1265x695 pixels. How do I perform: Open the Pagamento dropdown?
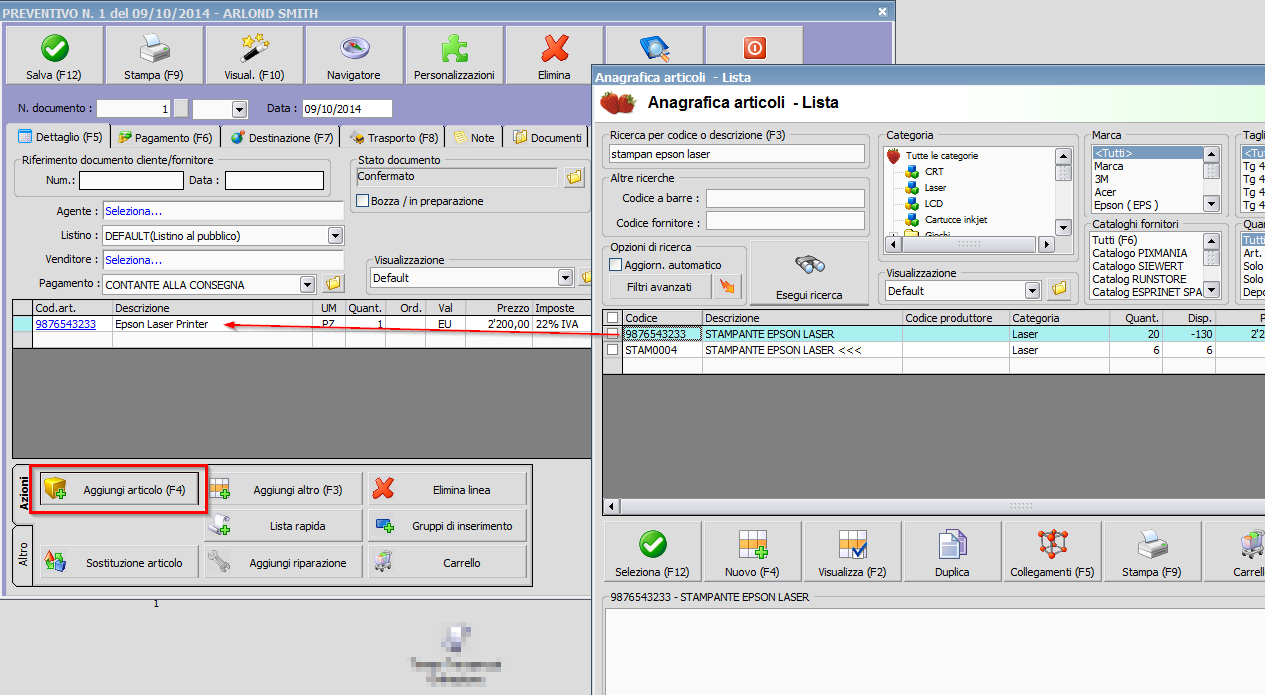click(307, 284)
